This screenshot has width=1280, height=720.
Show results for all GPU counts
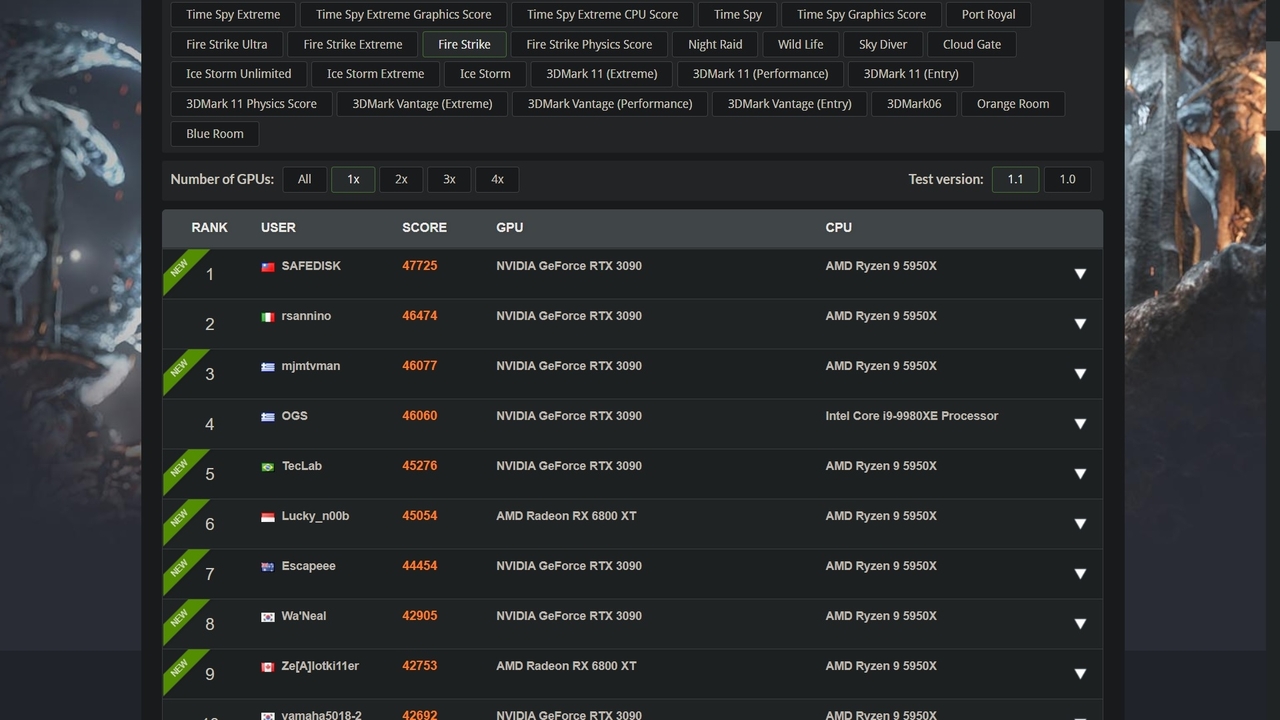tap(305, 179)
